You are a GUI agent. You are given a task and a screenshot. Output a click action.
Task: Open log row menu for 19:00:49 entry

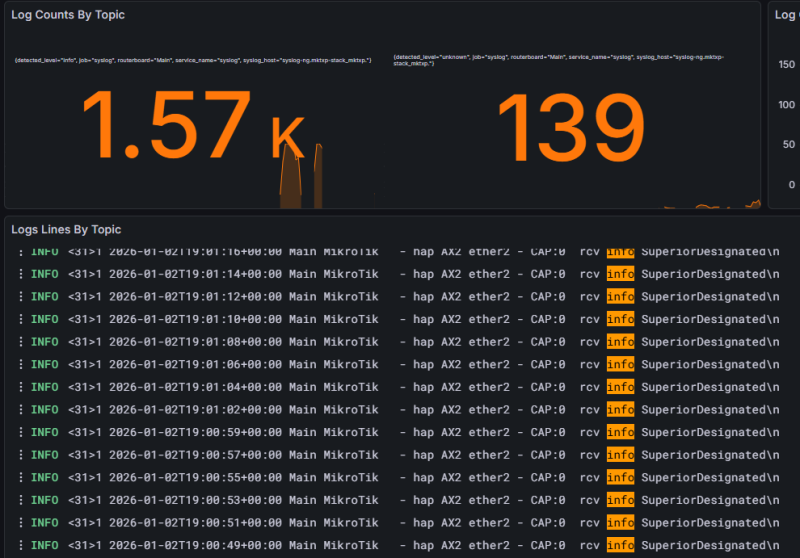coord(20,545)
